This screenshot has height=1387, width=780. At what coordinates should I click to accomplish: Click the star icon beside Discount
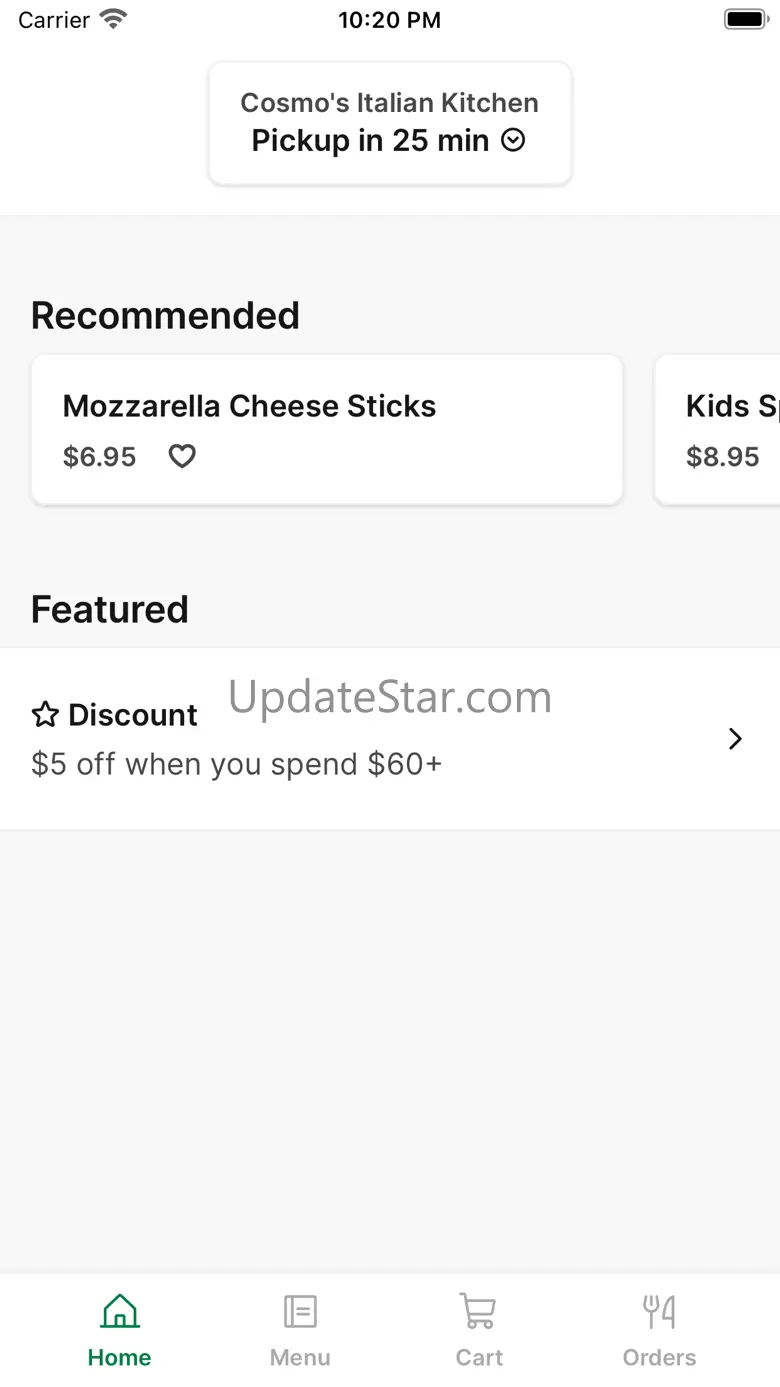coord(45,715)
